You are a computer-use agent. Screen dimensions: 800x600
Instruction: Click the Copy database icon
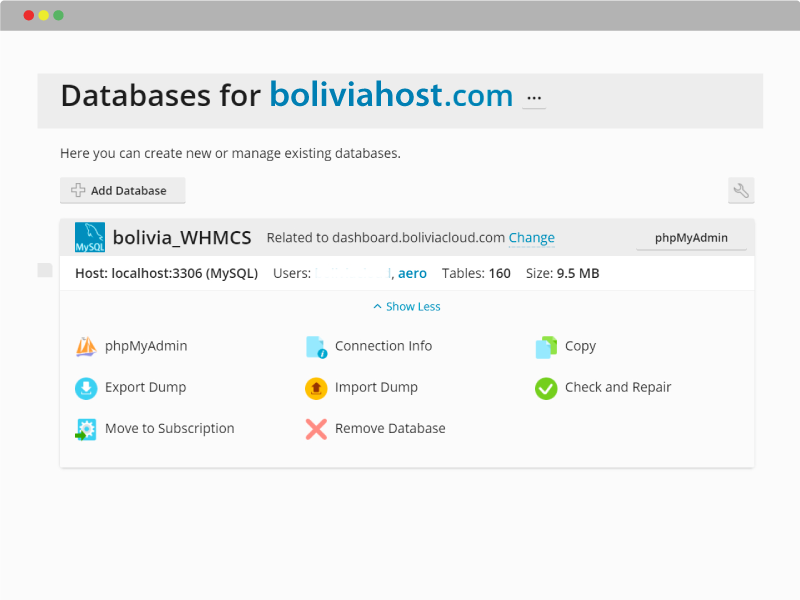click(546, 347)
